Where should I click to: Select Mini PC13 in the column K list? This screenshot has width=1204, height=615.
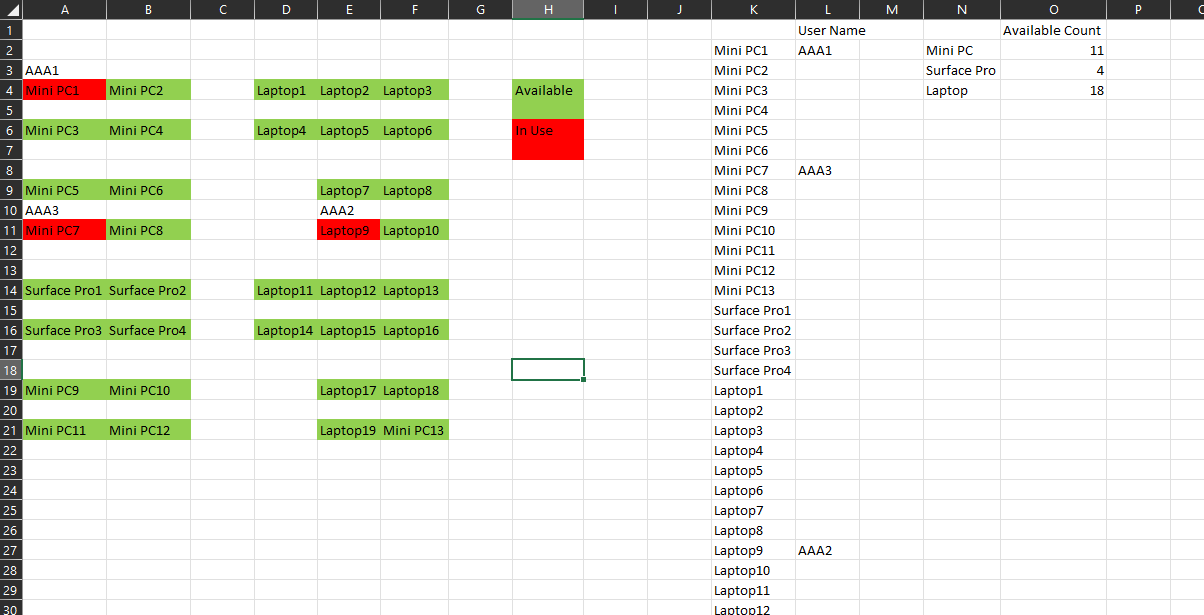753,290
